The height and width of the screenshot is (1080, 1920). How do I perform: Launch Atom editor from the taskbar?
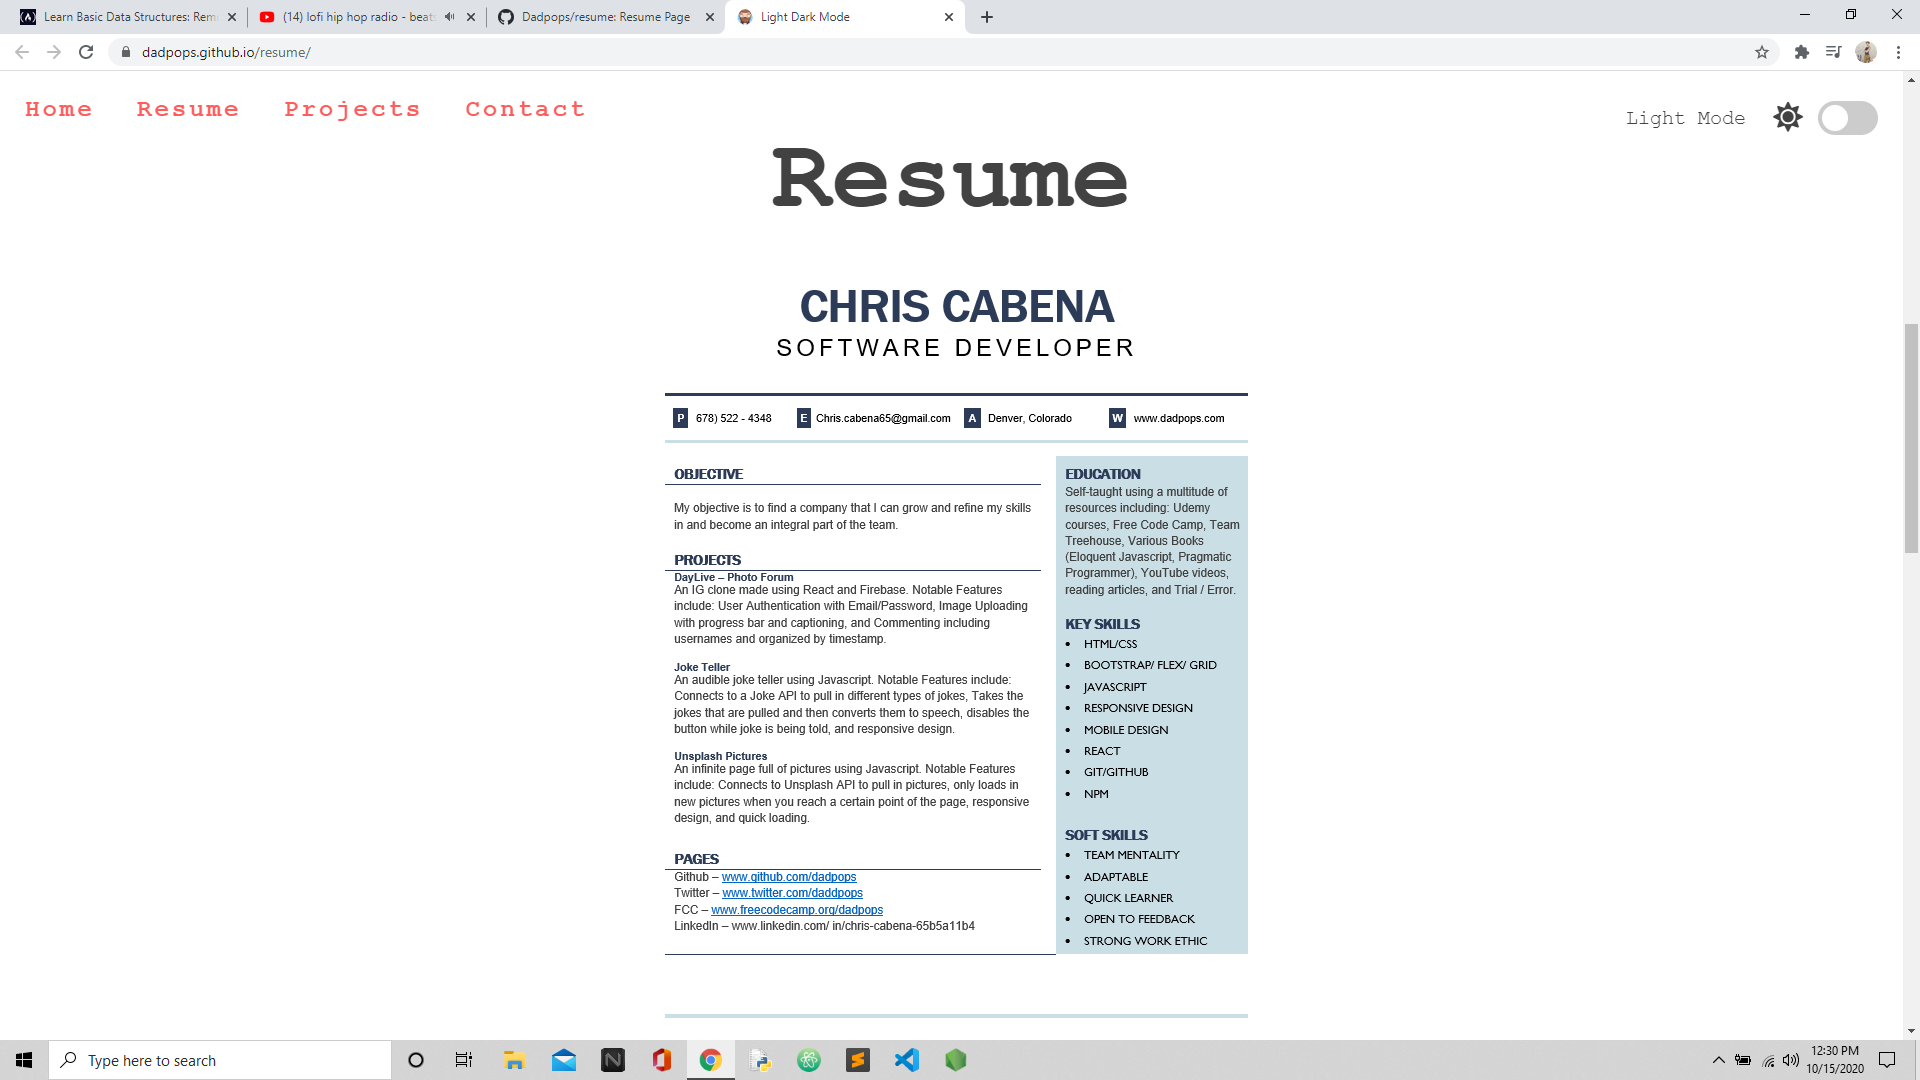(809, 1060)
